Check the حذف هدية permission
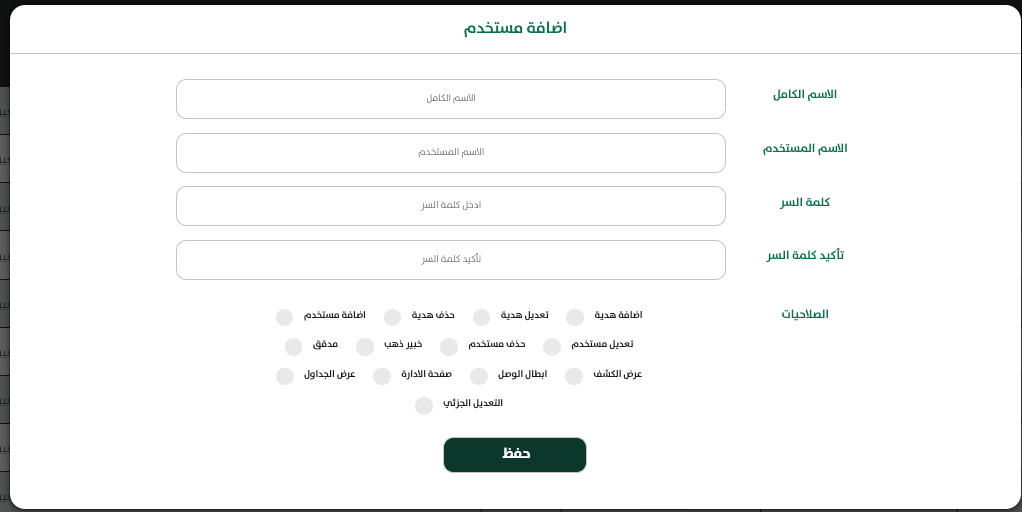The height and width of the screenshot is (512, 1022). tap(392, 317)
